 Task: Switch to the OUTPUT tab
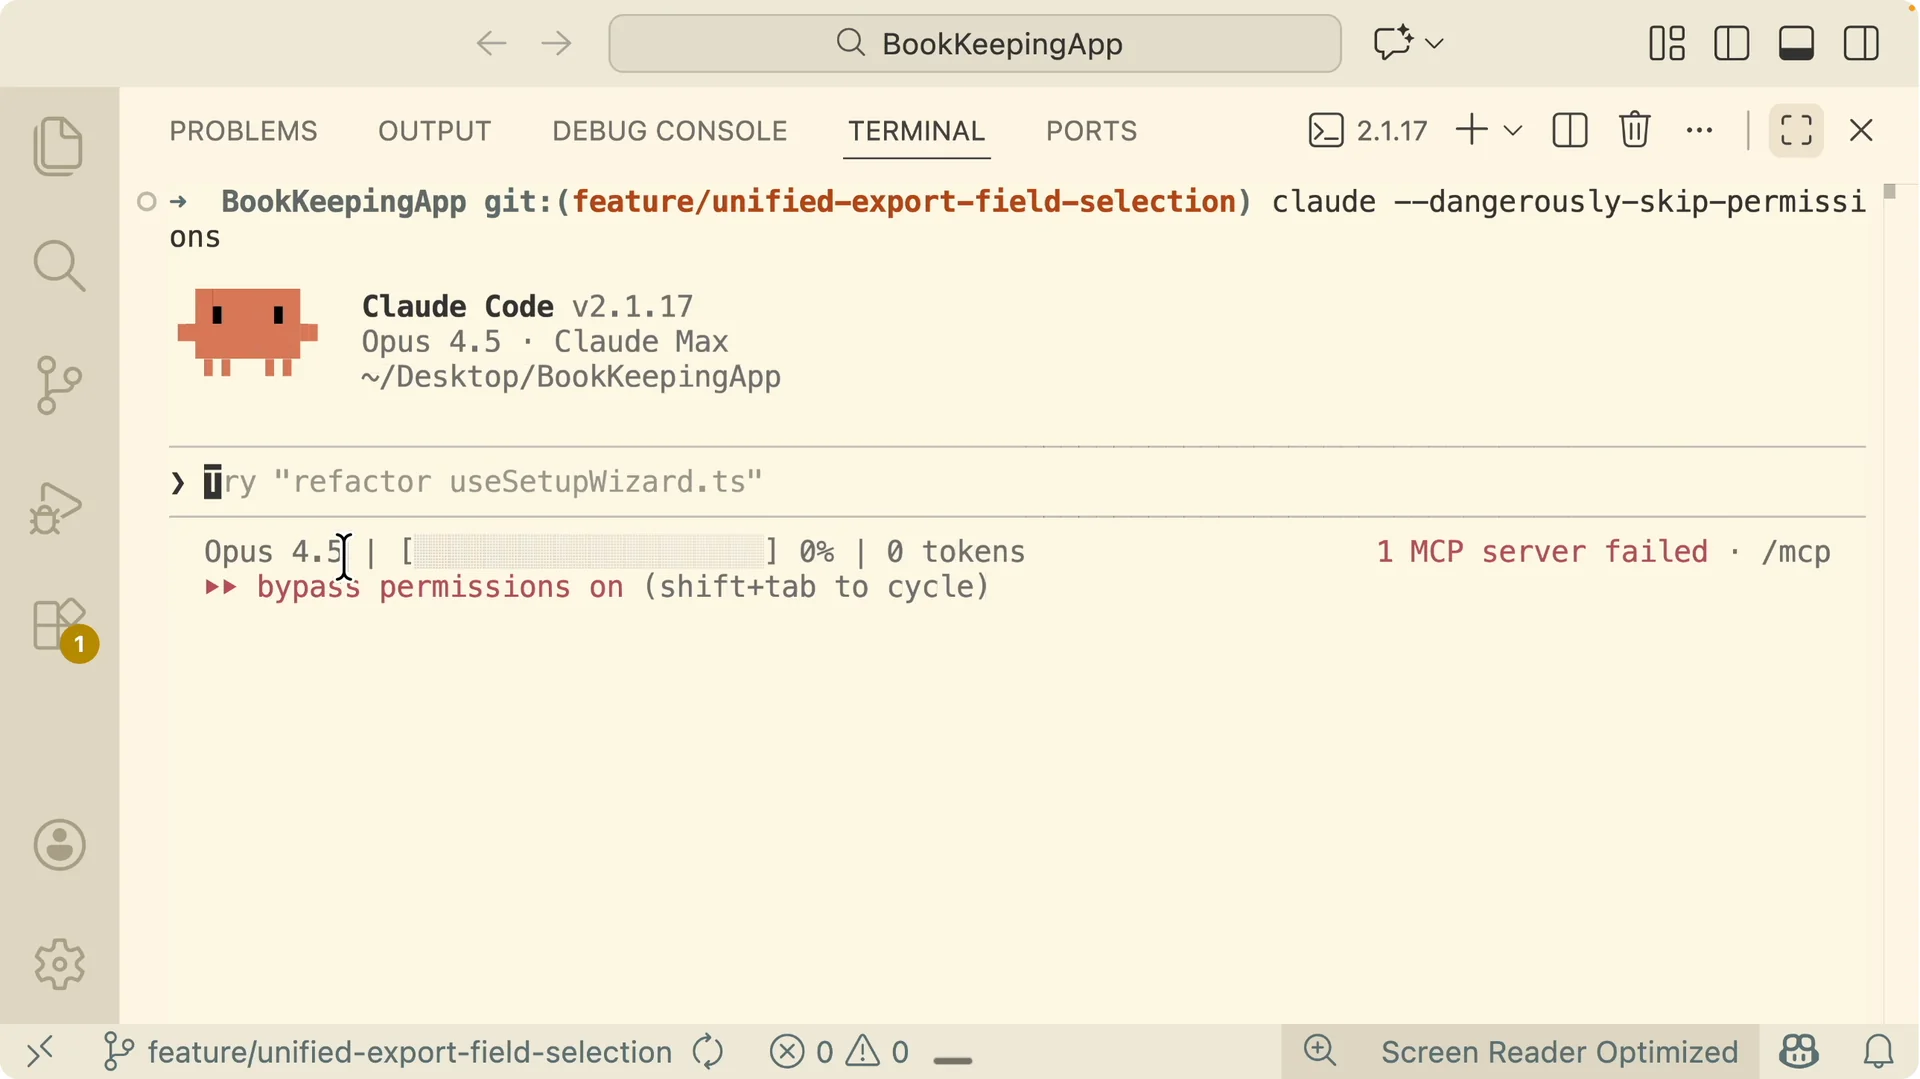coord(434,131)
